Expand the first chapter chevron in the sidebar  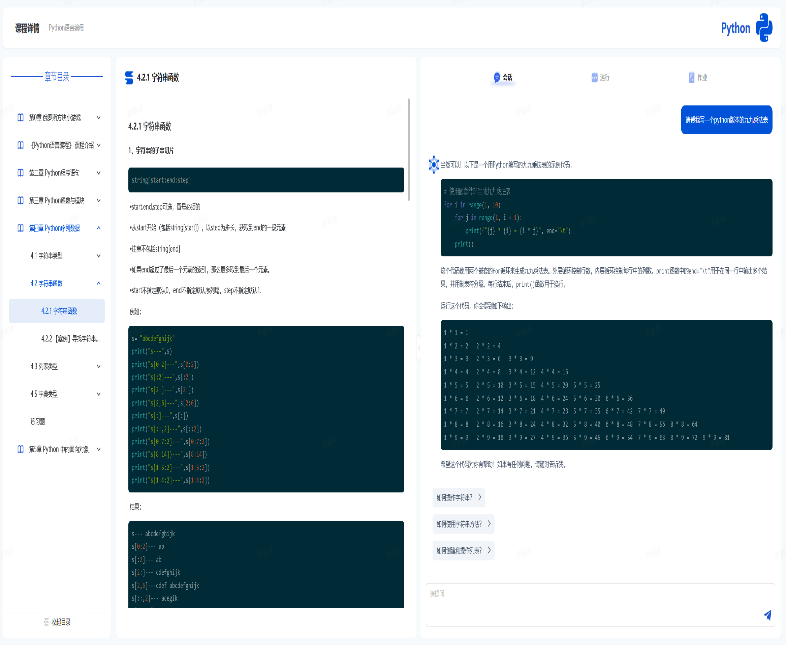(x=98, y=117)
